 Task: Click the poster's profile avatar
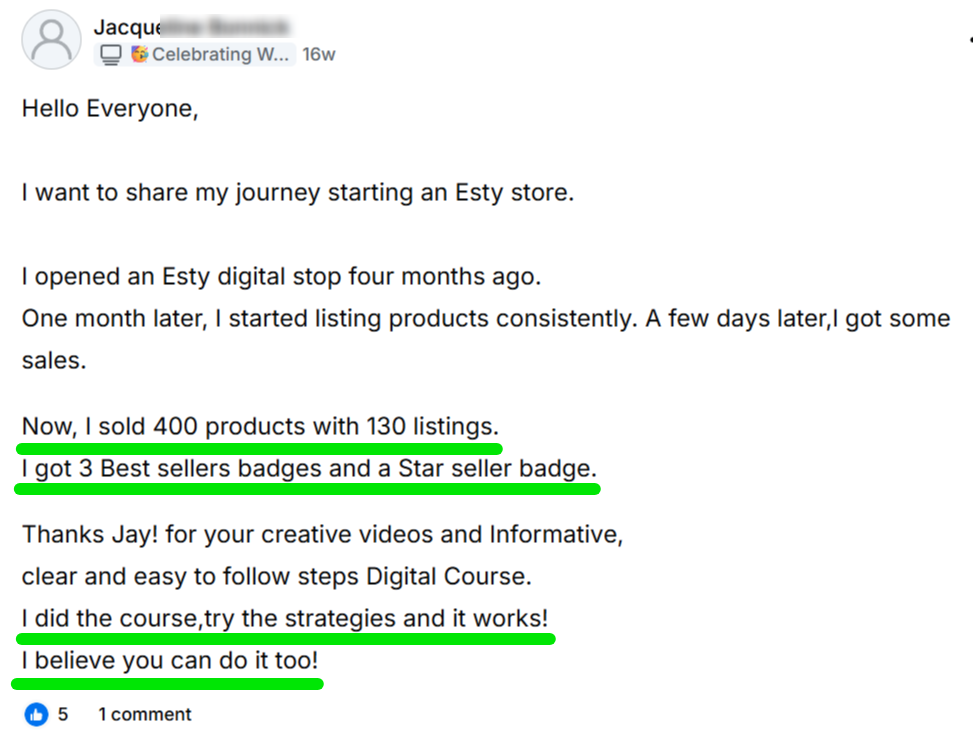(51, 40)
